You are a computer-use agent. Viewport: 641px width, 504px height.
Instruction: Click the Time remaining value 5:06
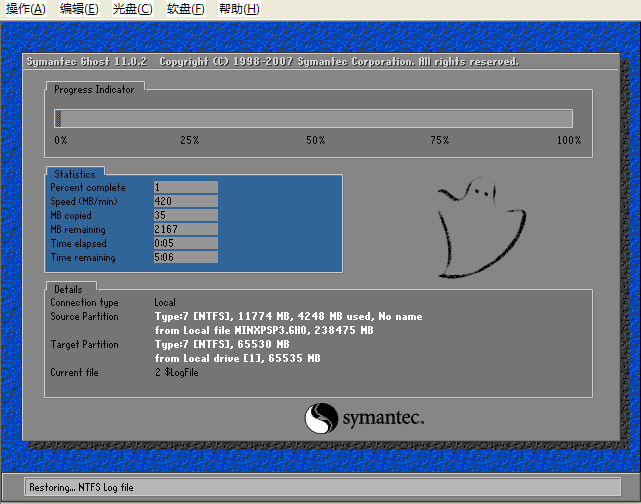point(186,257)
